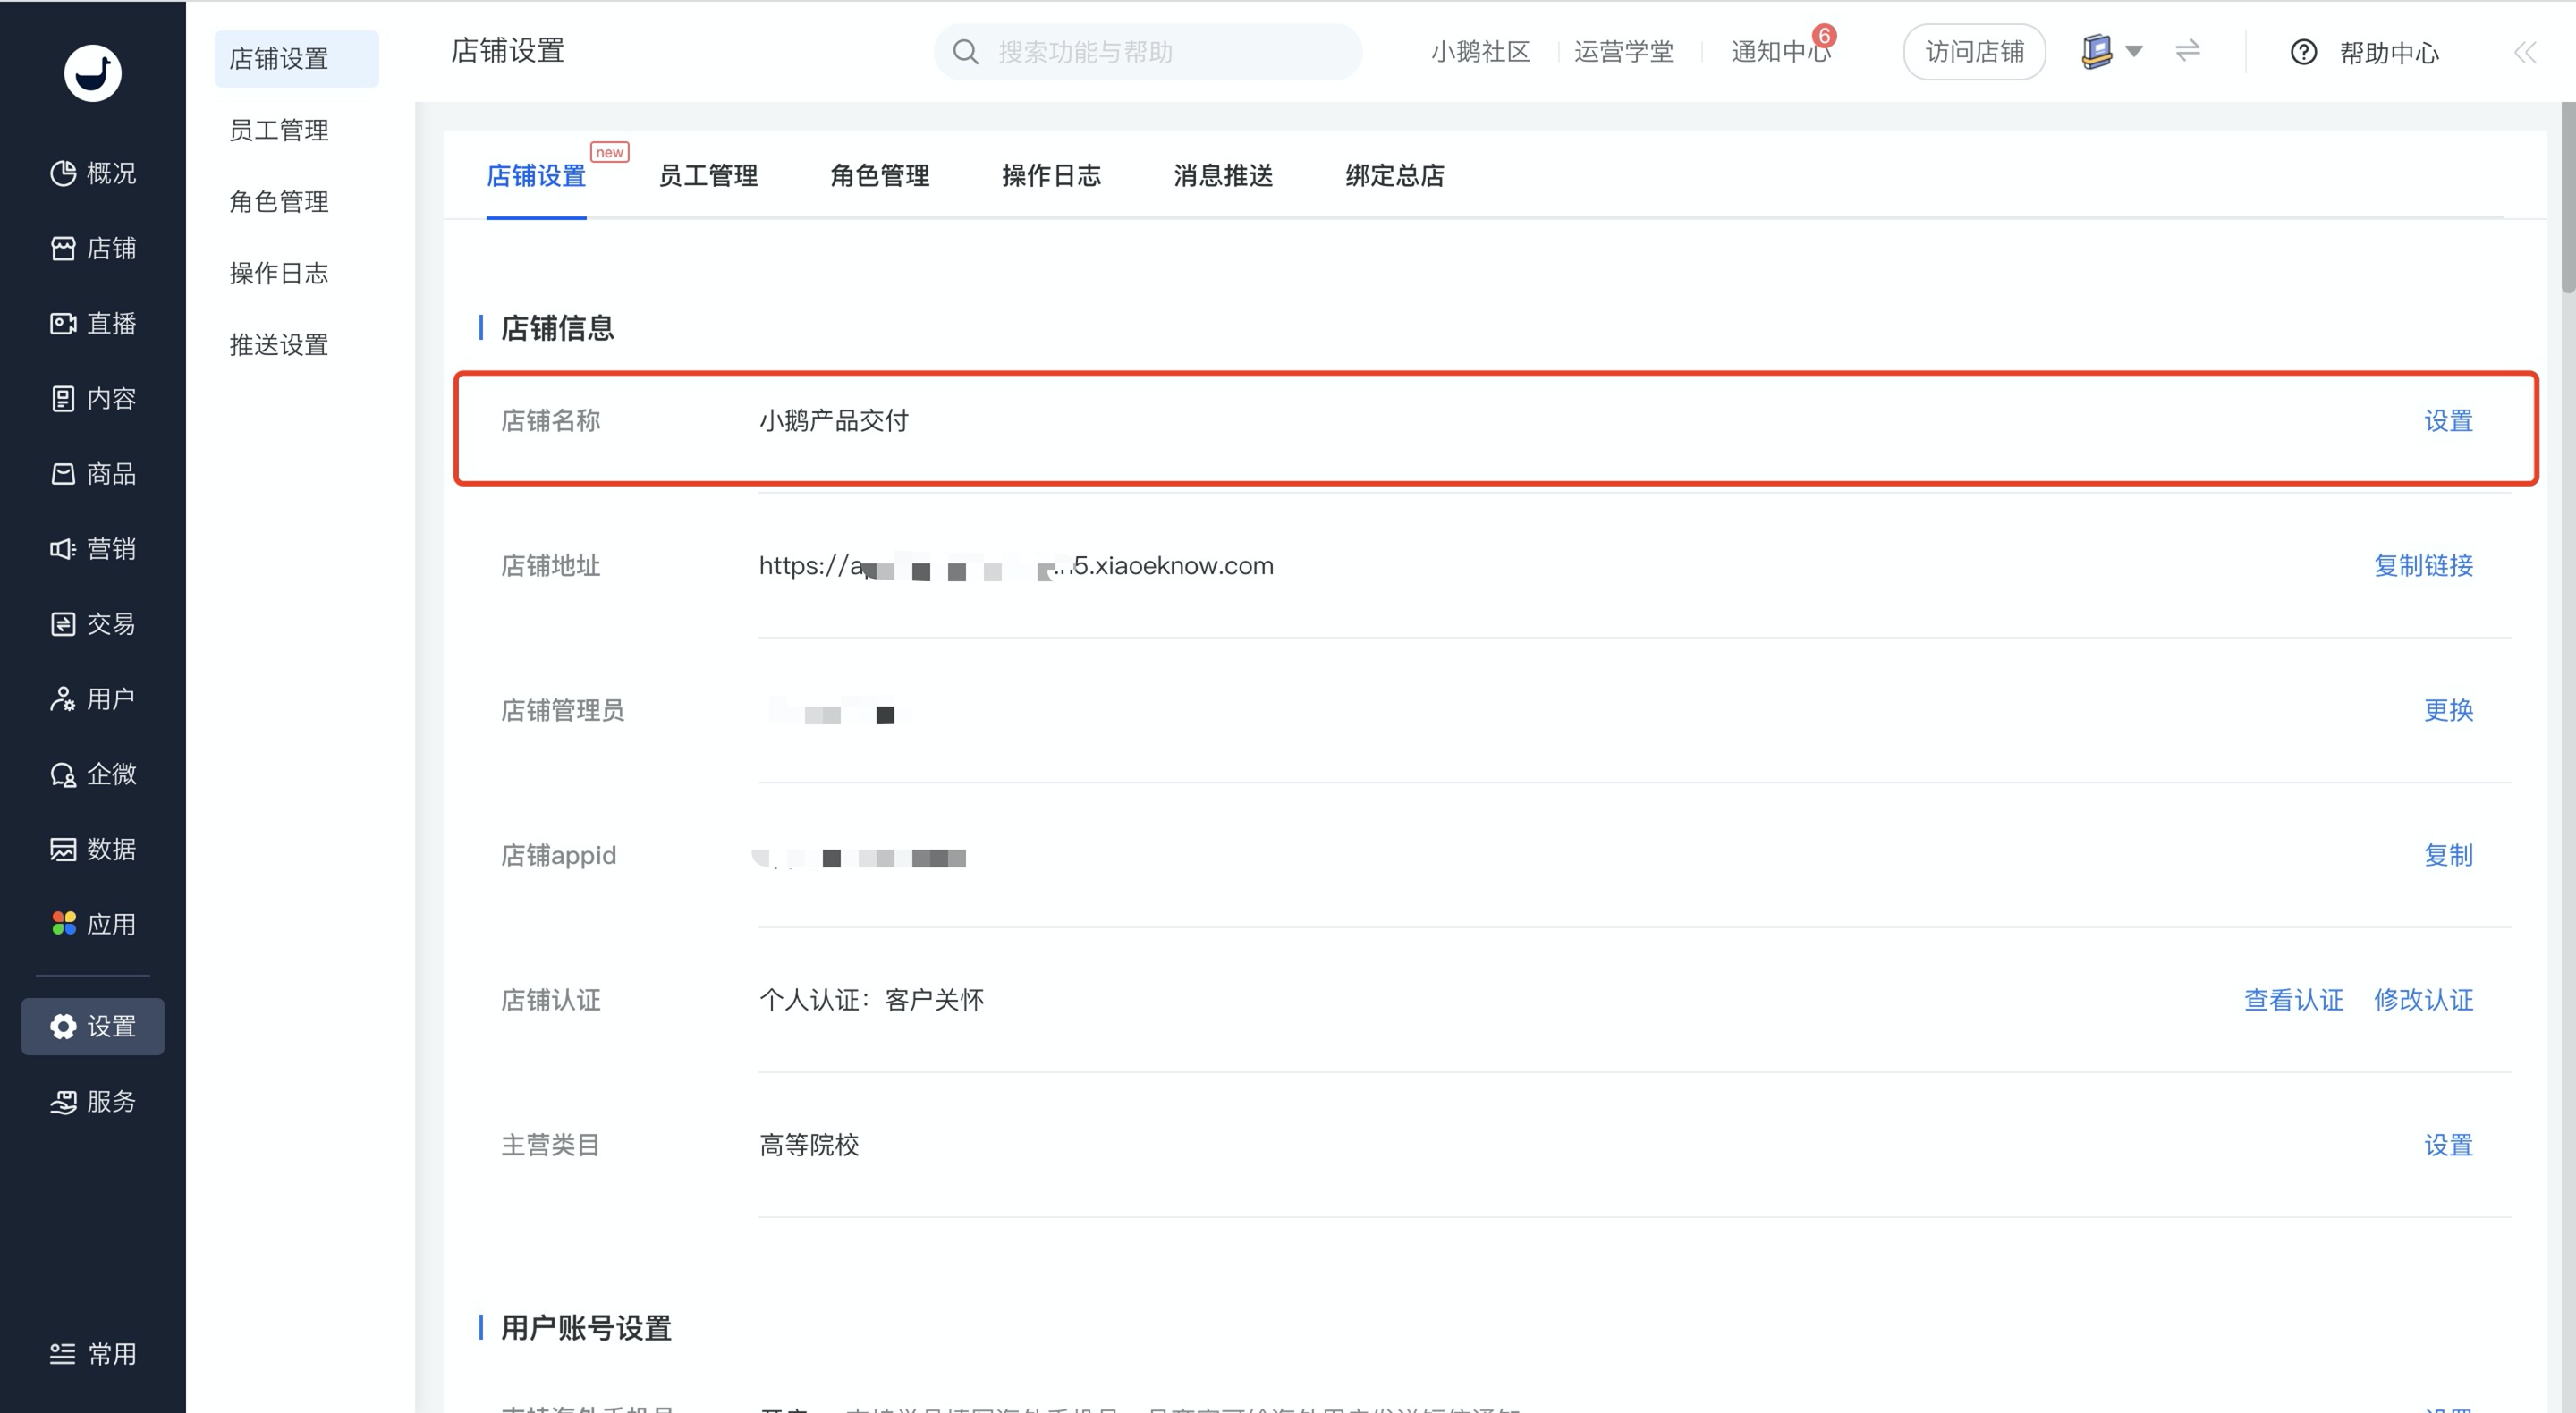
Task: Open the 应用 apps section
Action: tap(93, 923)
